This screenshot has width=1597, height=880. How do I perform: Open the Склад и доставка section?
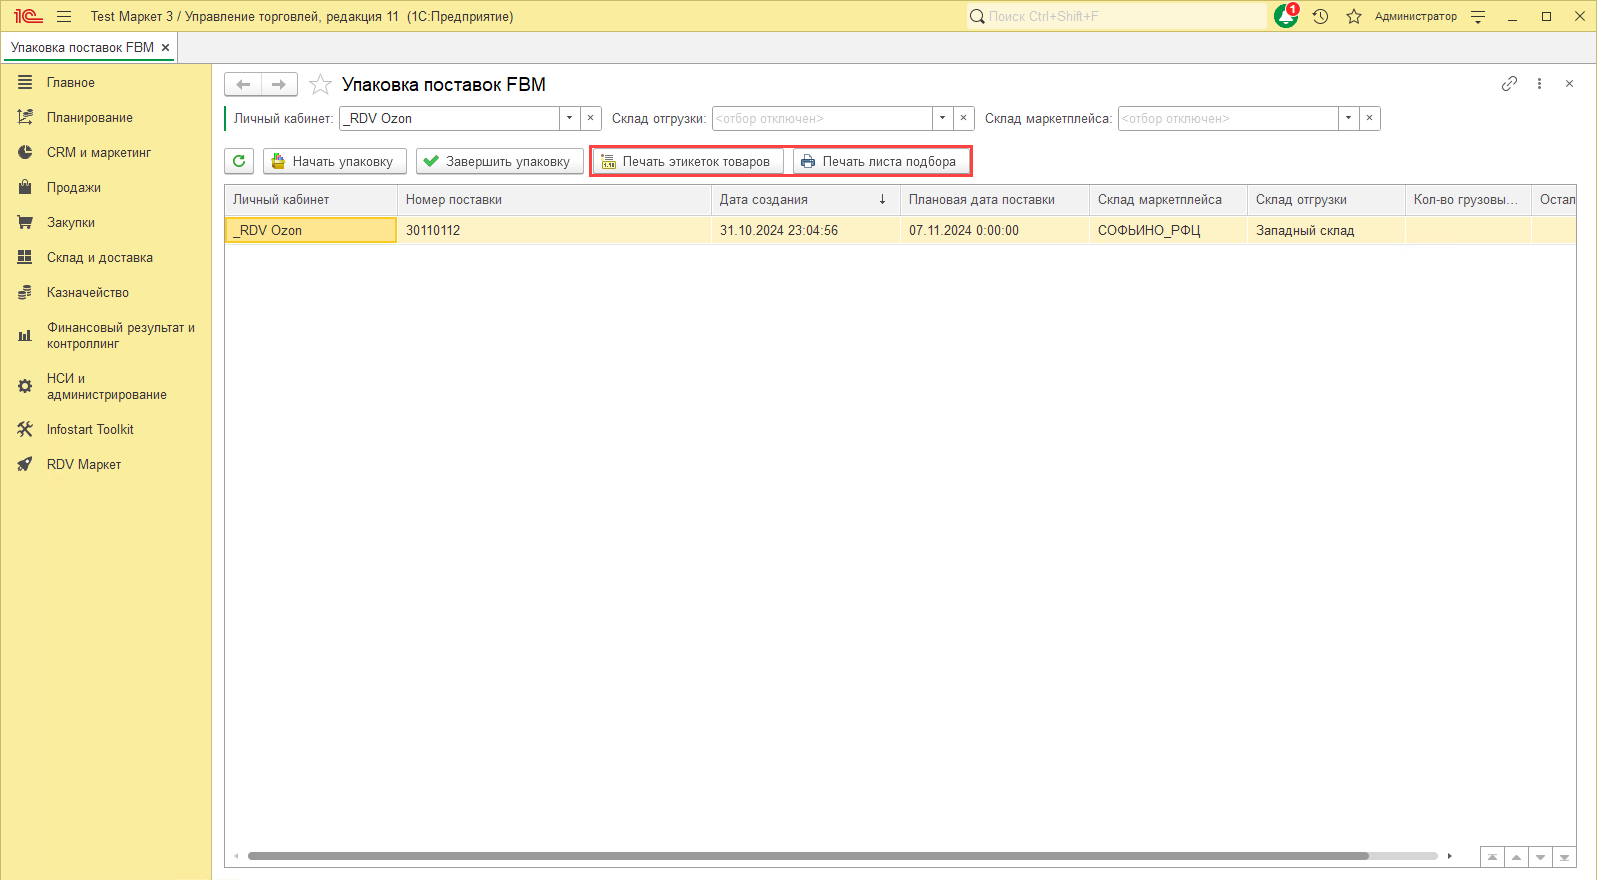click(x=99, y=258)
